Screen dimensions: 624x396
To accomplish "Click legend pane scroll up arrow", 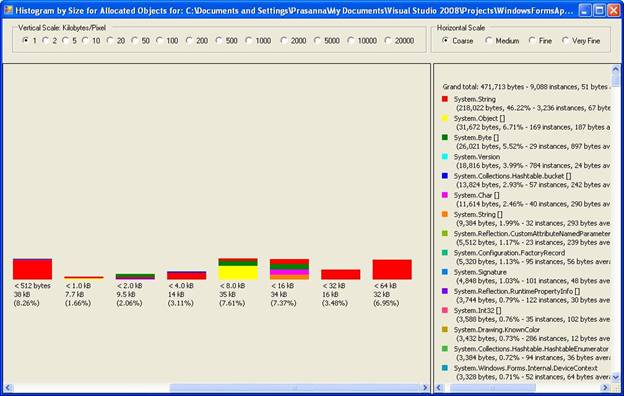I will (x=616, y=69).
